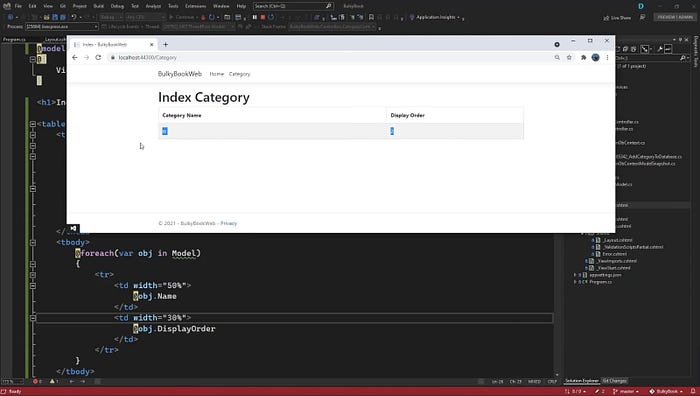The width and height of the screenshot is (700, 396).
Task: Click the Break All pause icon
Action: pyautogui.click(x=254, y=17)
